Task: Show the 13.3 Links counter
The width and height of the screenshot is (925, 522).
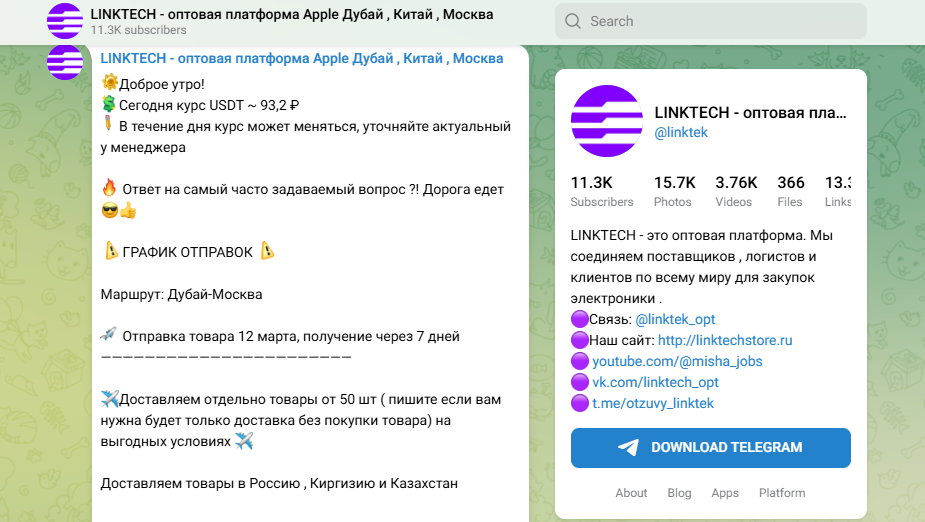Action: [x=838, y=191]
